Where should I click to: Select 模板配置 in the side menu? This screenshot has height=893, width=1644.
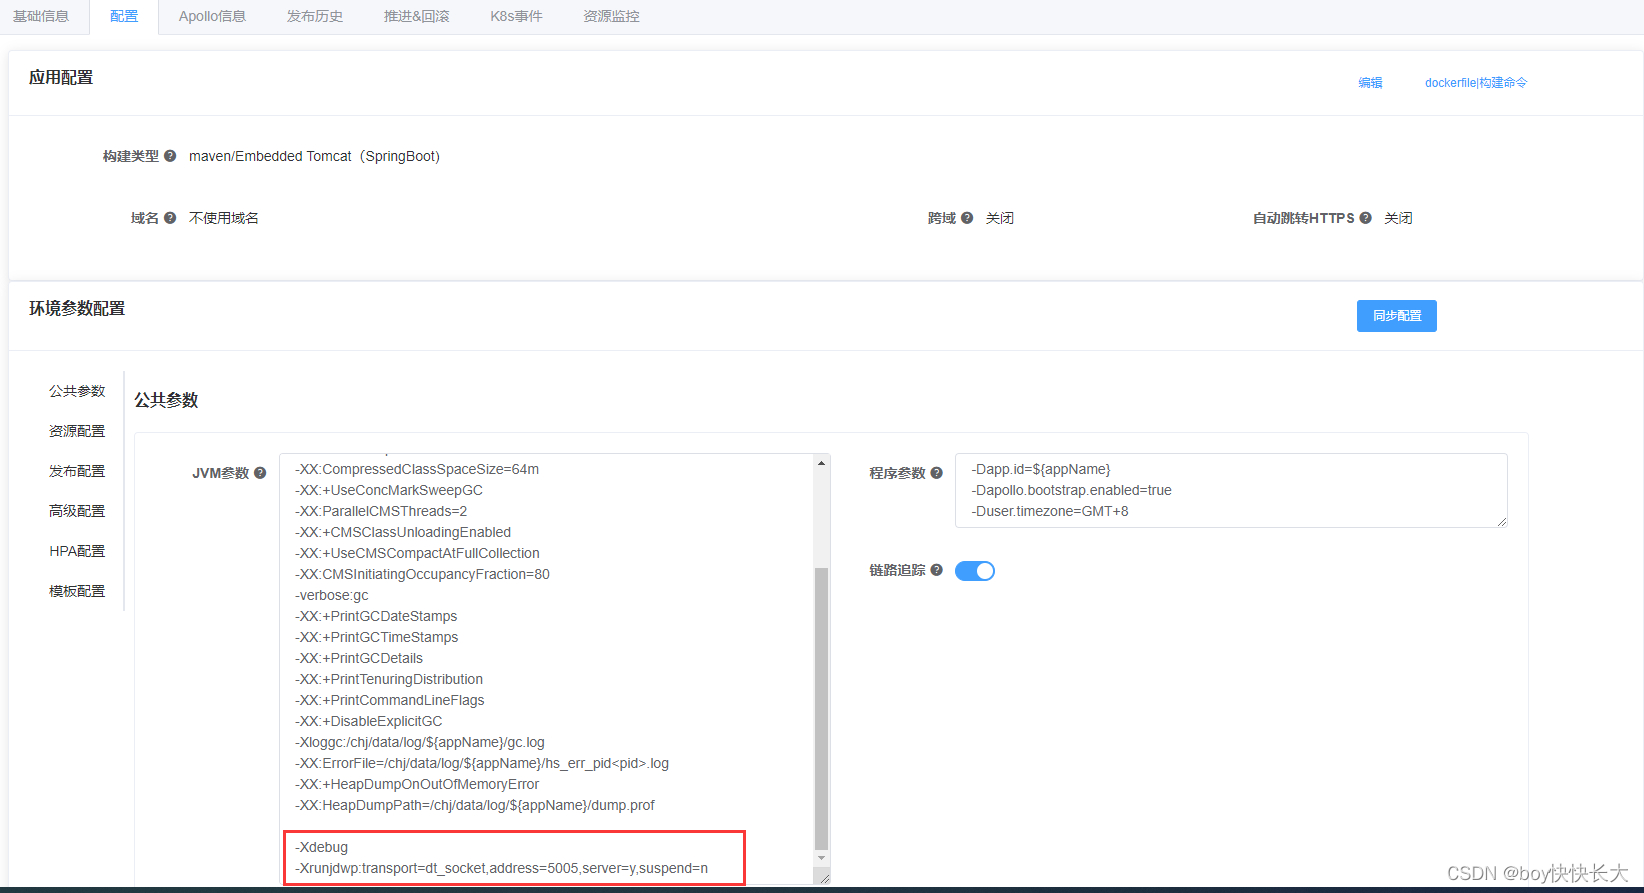coord(77,591)
